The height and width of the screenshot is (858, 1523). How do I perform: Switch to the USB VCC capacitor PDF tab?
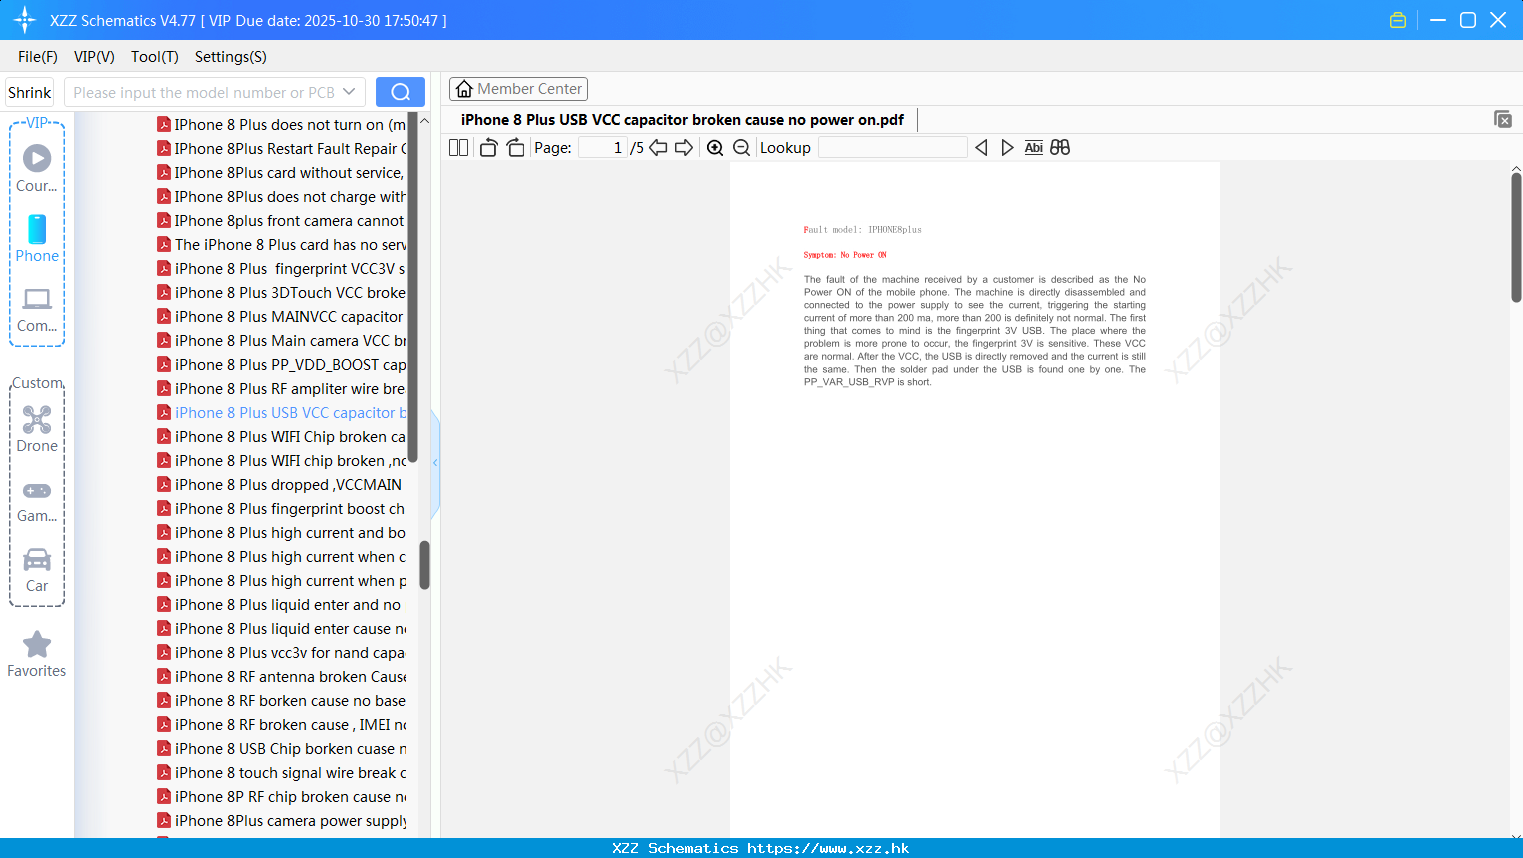(682, 120)
